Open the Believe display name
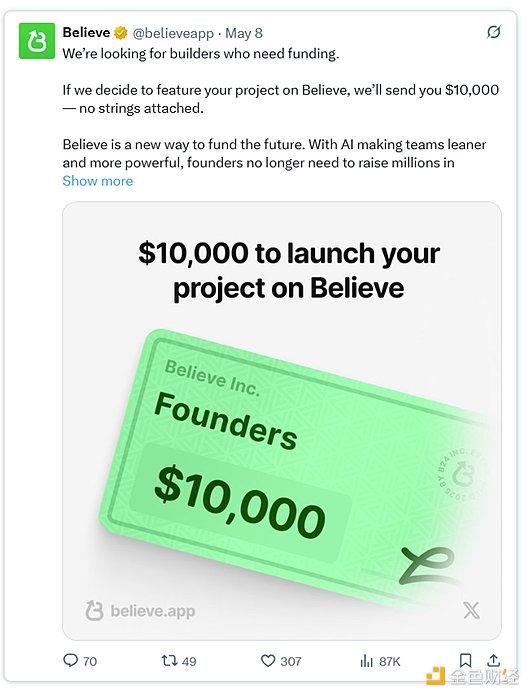This screenshot has height=696, width=530. click(87, 32)
